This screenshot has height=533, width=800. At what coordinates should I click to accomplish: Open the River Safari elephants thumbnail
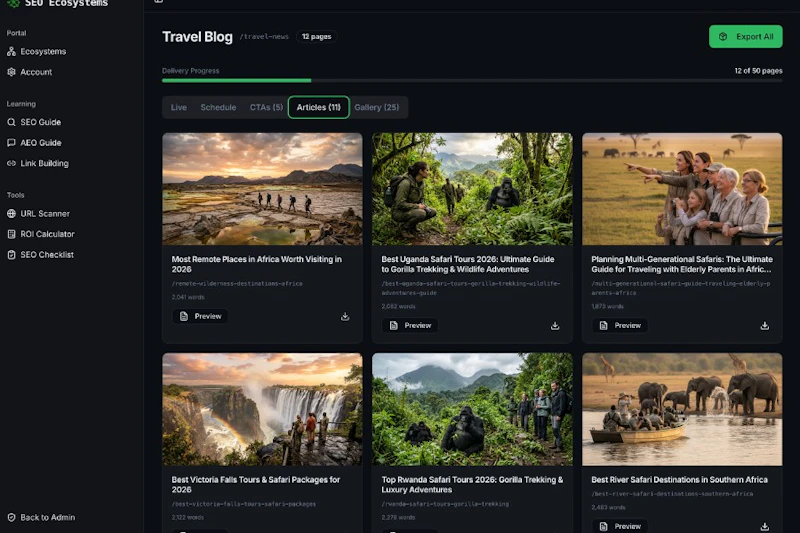coord(682,410)
